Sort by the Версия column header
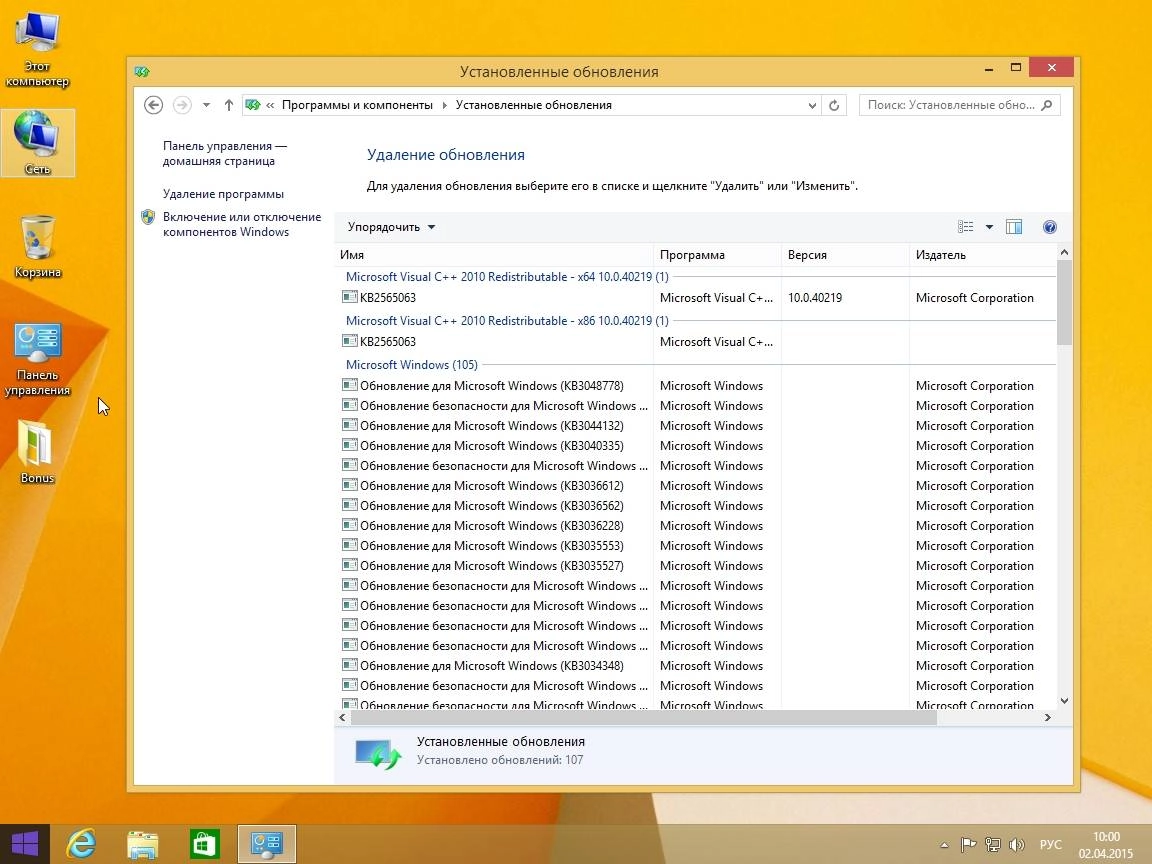This screenshot has height=864, width=1152. [x=845, y=255]
